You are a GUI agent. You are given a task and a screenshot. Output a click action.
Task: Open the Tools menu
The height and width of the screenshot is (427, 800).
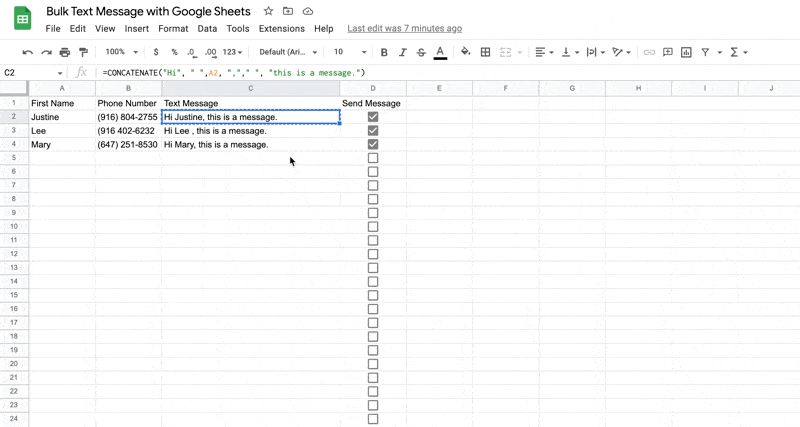[x=238, y=29]
